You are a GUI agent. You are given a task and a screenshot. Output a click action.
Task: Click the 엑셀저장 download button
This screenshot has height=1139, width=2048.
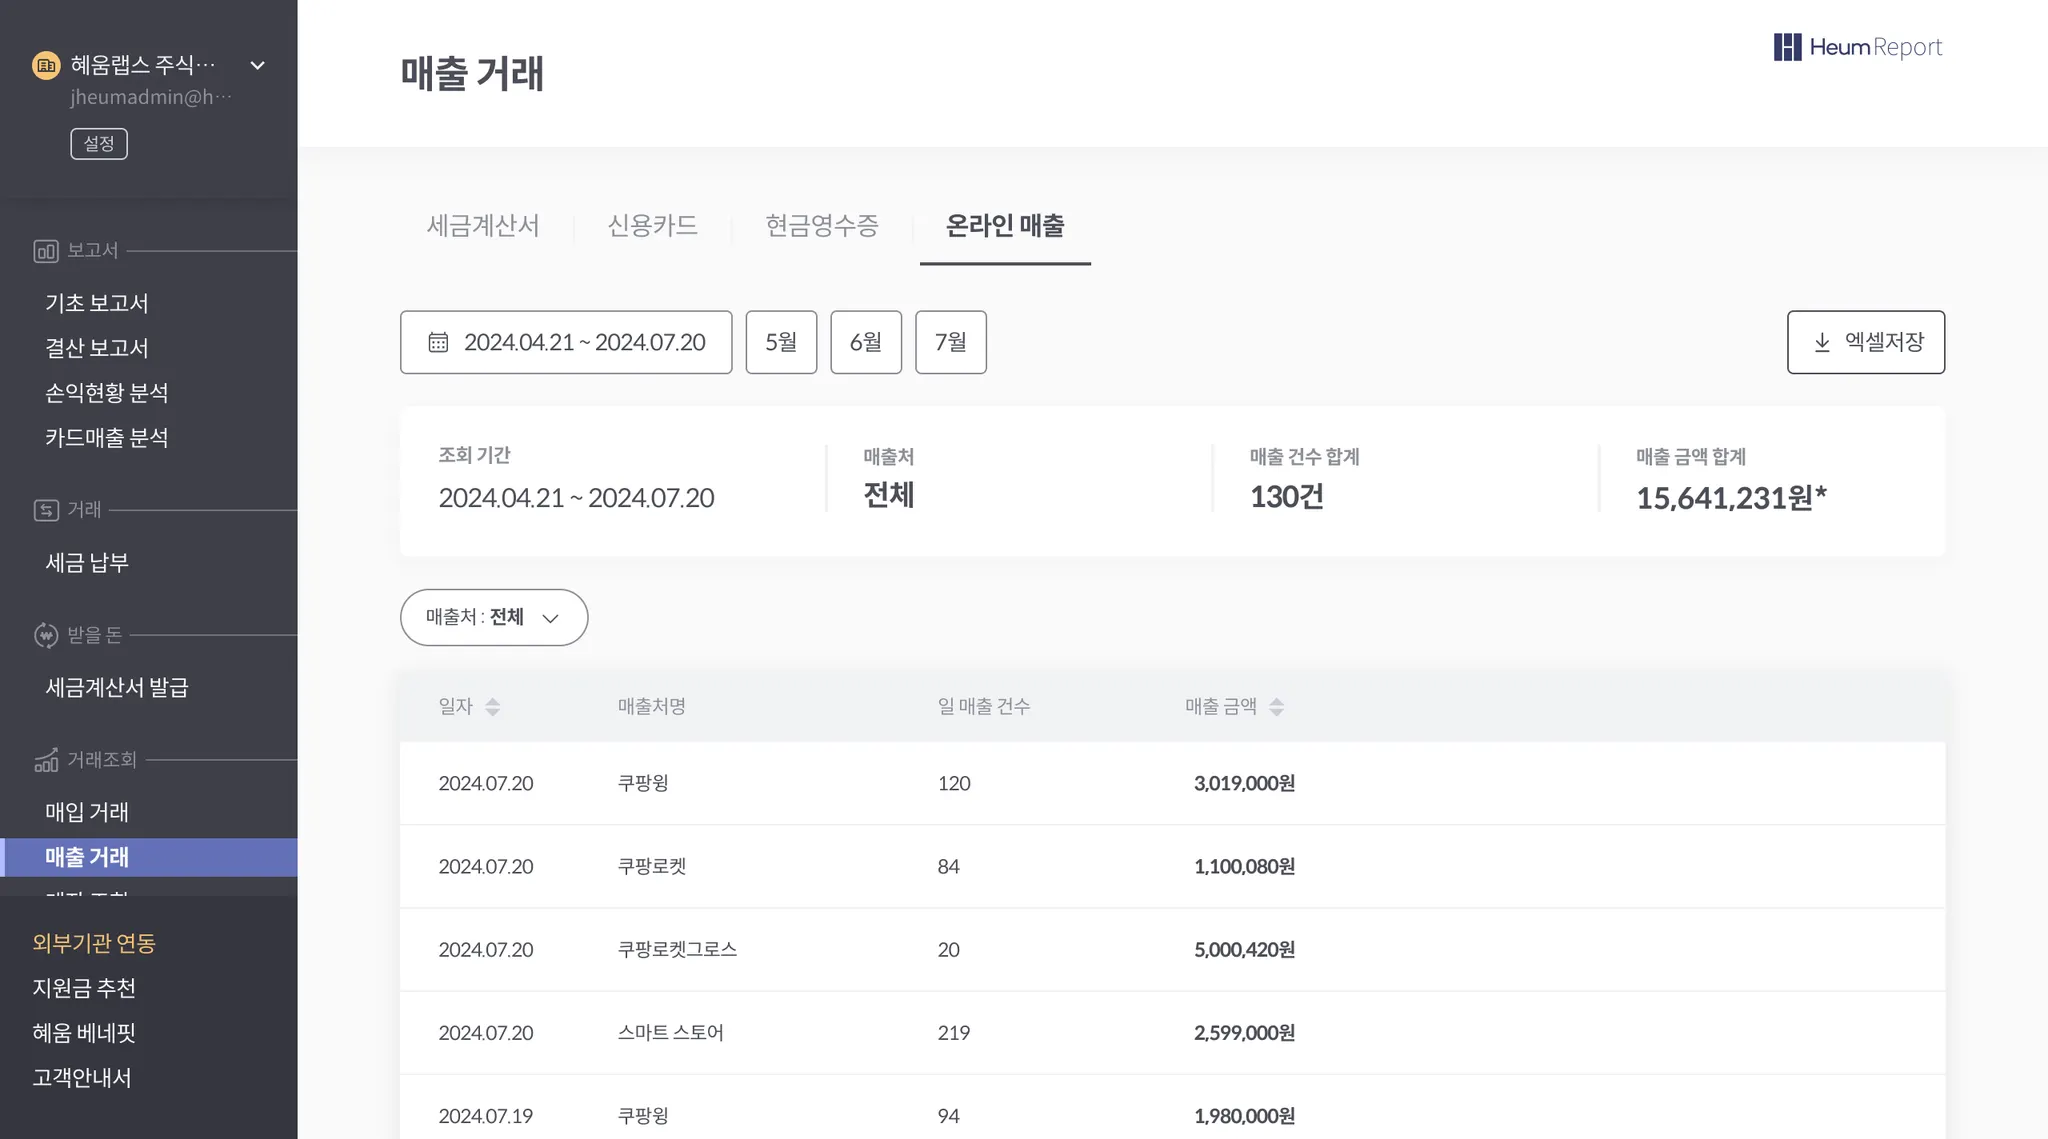tap(1865, 342)
